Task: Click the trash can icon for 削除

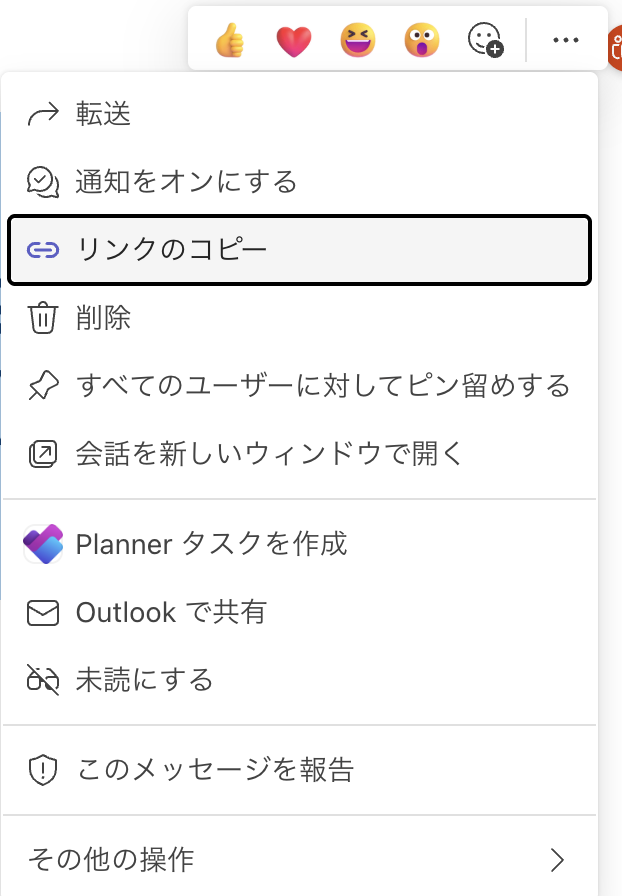Action: coord(43,318)
